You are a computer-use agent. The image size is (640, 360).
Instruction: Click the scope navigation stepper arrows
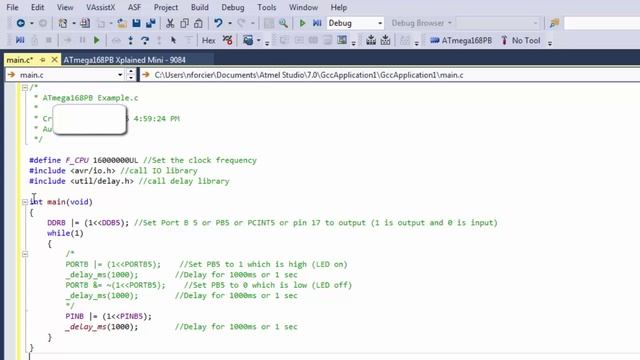tap(131, 75)
